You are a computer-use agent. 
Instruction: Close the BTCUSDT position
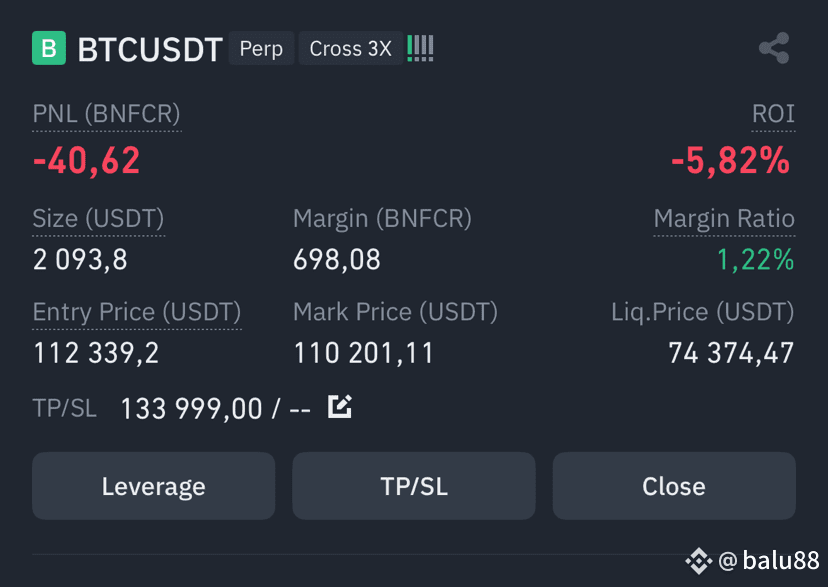click(x=674, y=486)
